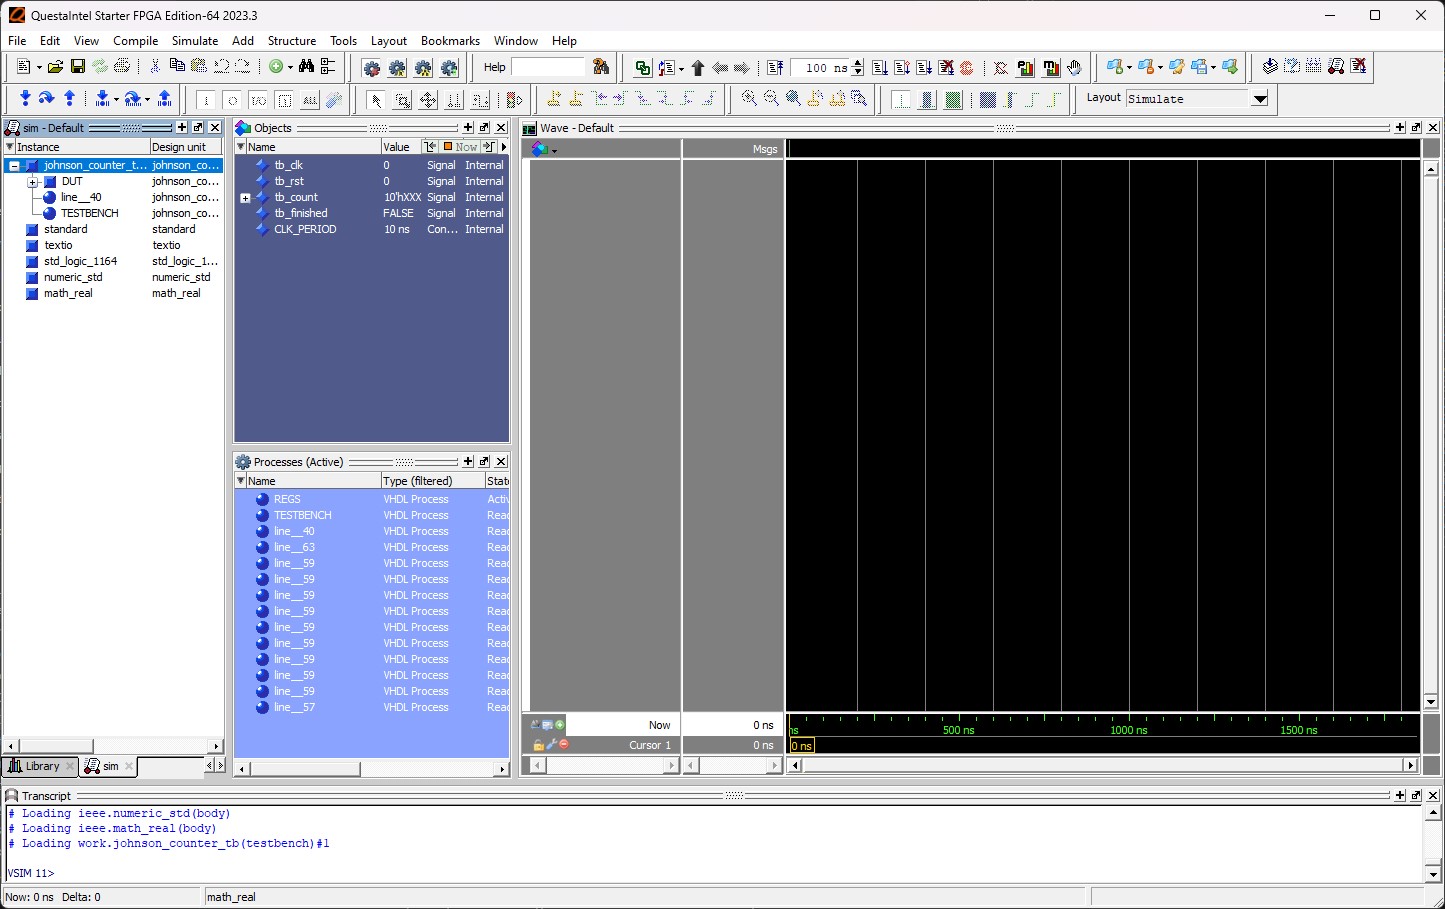Open the Structure menu
Image resolution: width=1445 pixels, height=909 pixels.
click(x=292, y=41)
